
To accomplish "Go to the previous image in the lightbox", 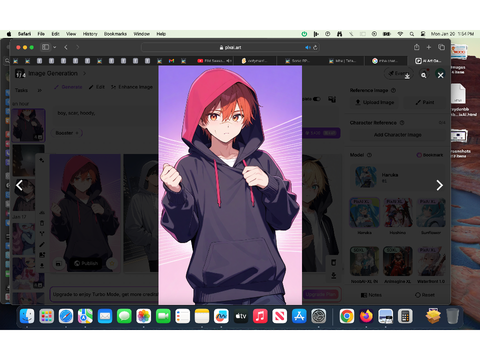I will coord(19,185).
